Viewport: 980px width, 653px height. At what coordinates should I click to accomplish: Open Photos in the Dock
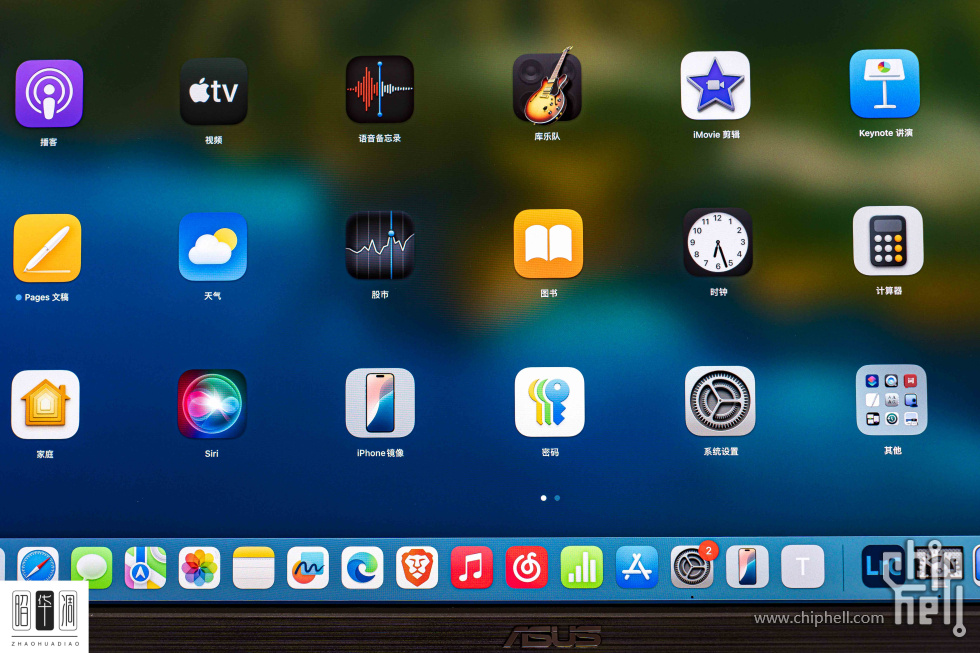(199, 568)
